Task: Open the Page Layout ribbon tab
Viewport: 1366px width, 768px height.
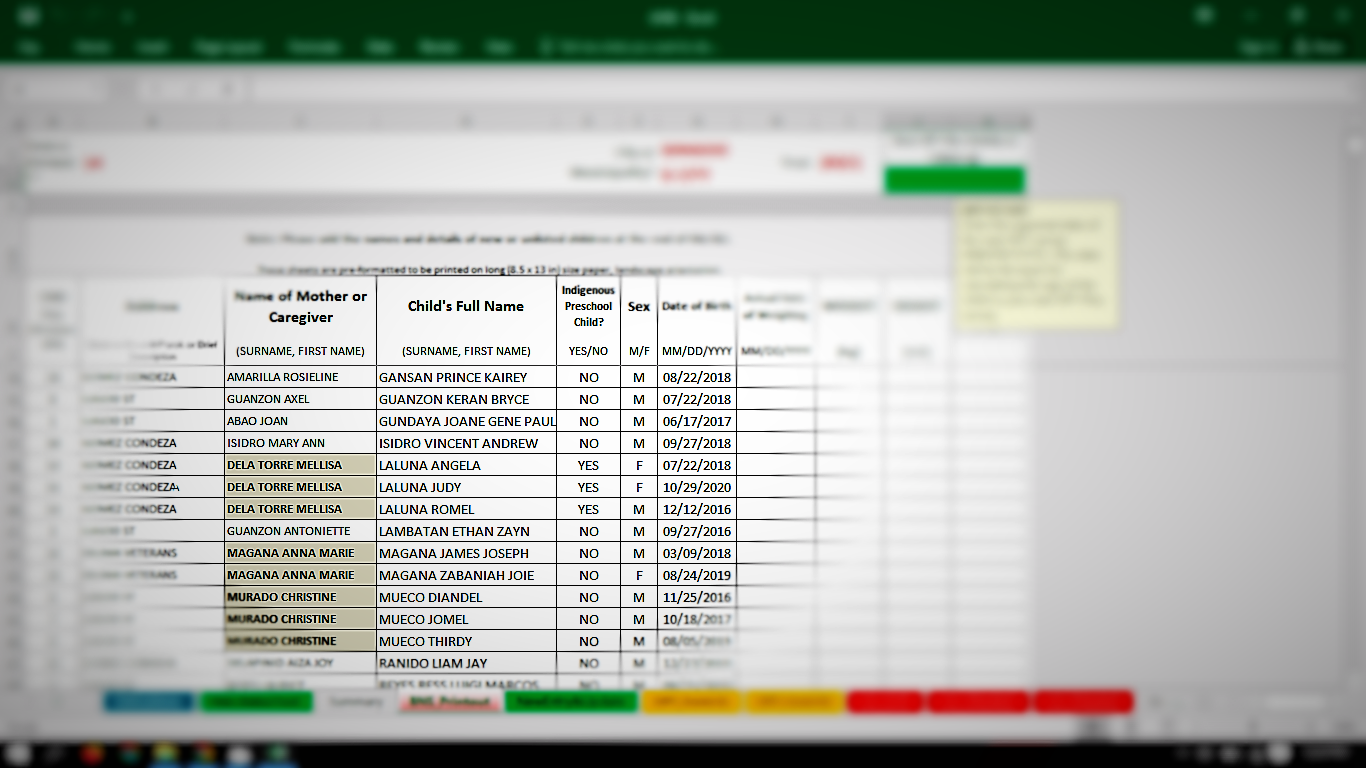Action: pos(228,47)
